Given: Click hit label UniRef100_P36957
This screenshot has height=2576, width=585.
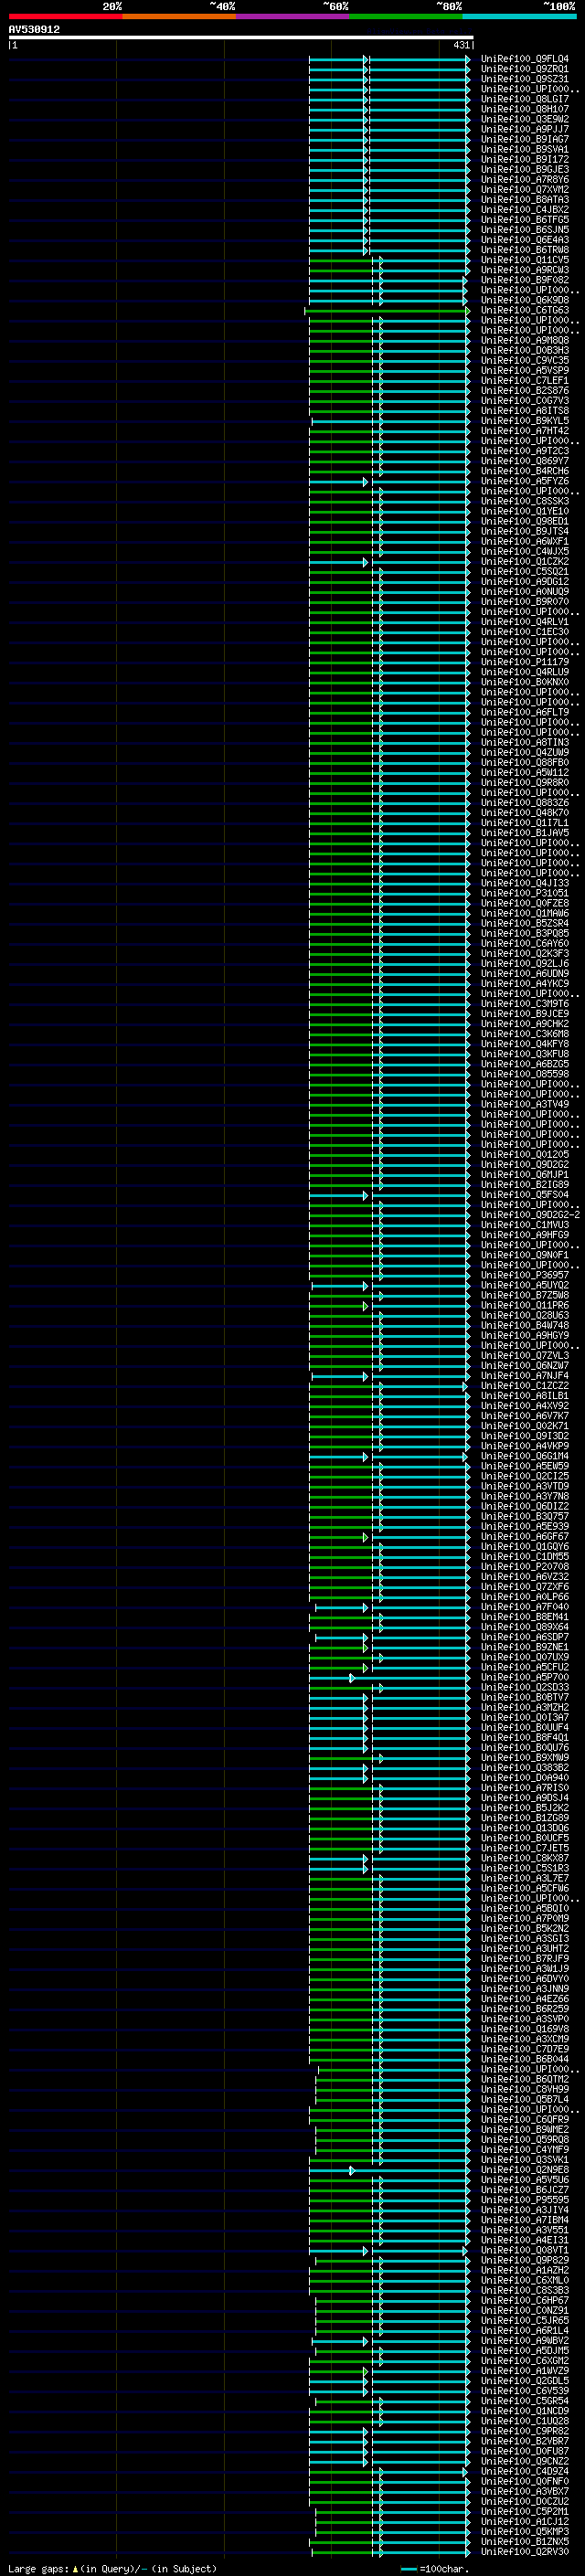Looking at the screenshot, I should click(525, 1276).
